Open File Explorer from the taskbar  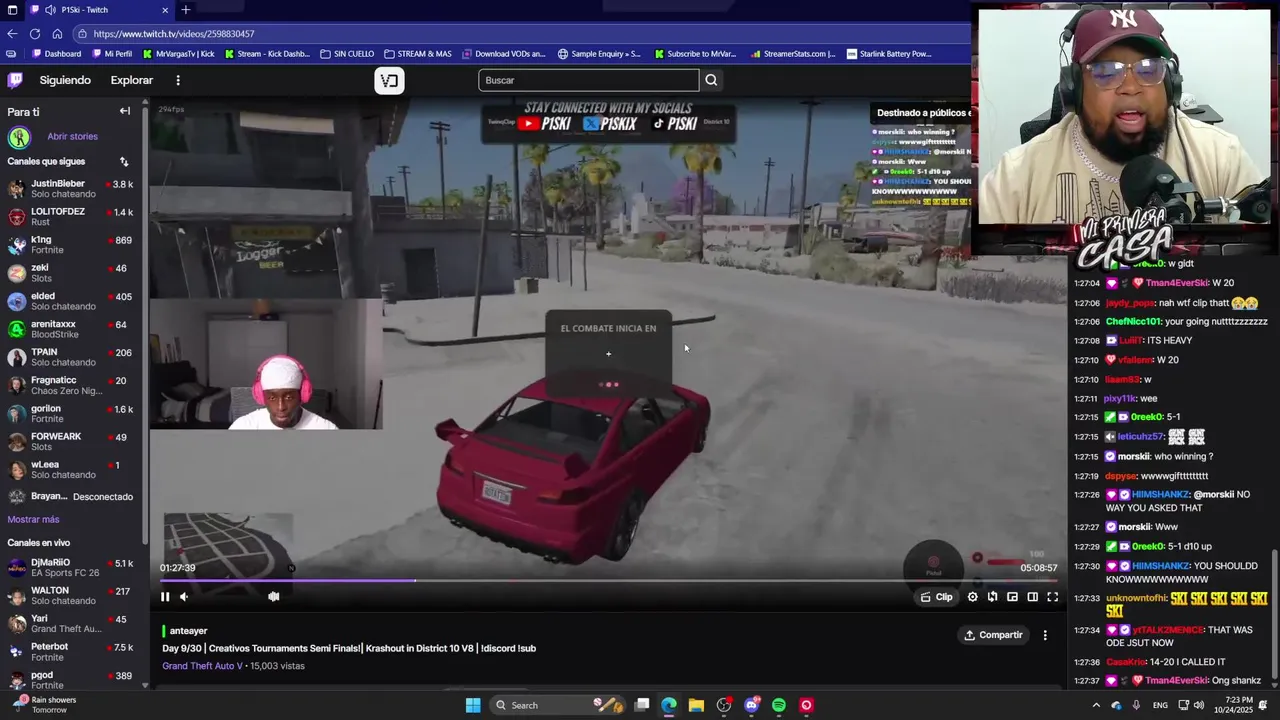(696, 705)
